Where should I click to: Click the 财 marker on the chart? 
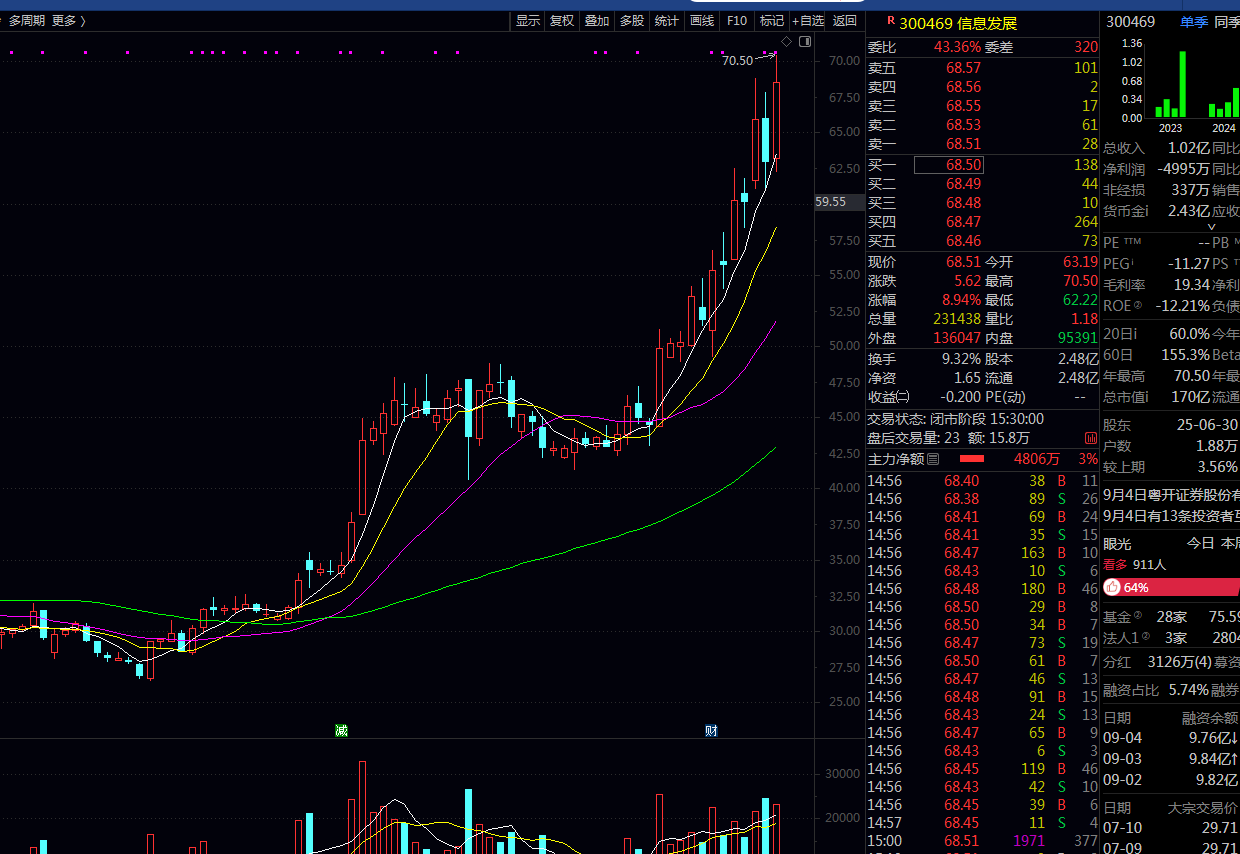pyautogui.click(x=711, y=730)
